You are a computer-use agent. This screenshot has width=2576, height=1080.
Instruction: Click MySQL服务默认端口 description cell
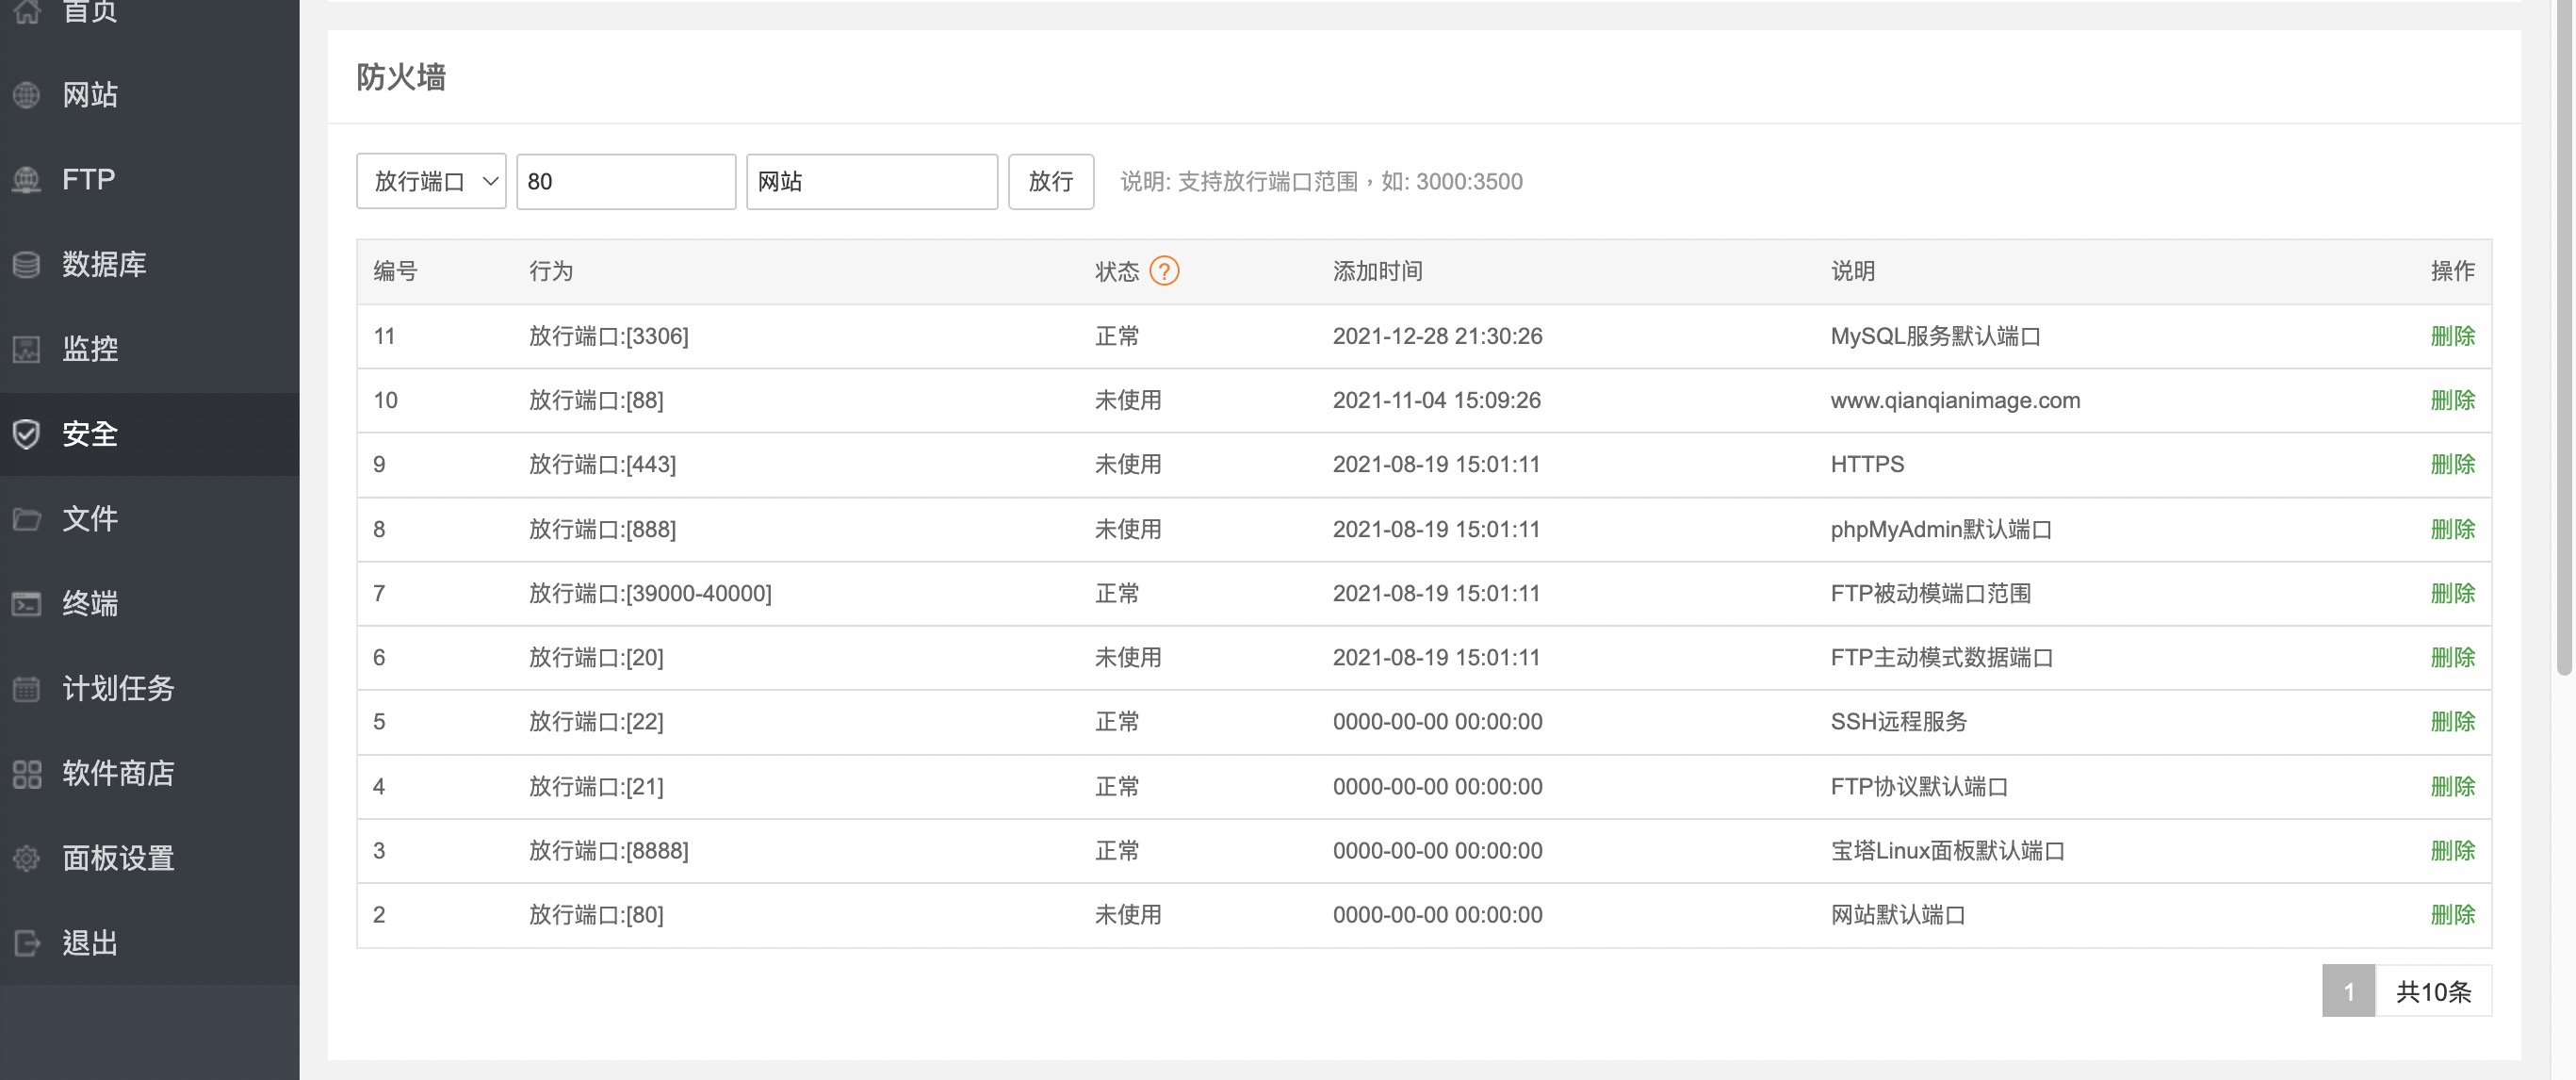coord(1935,336)
